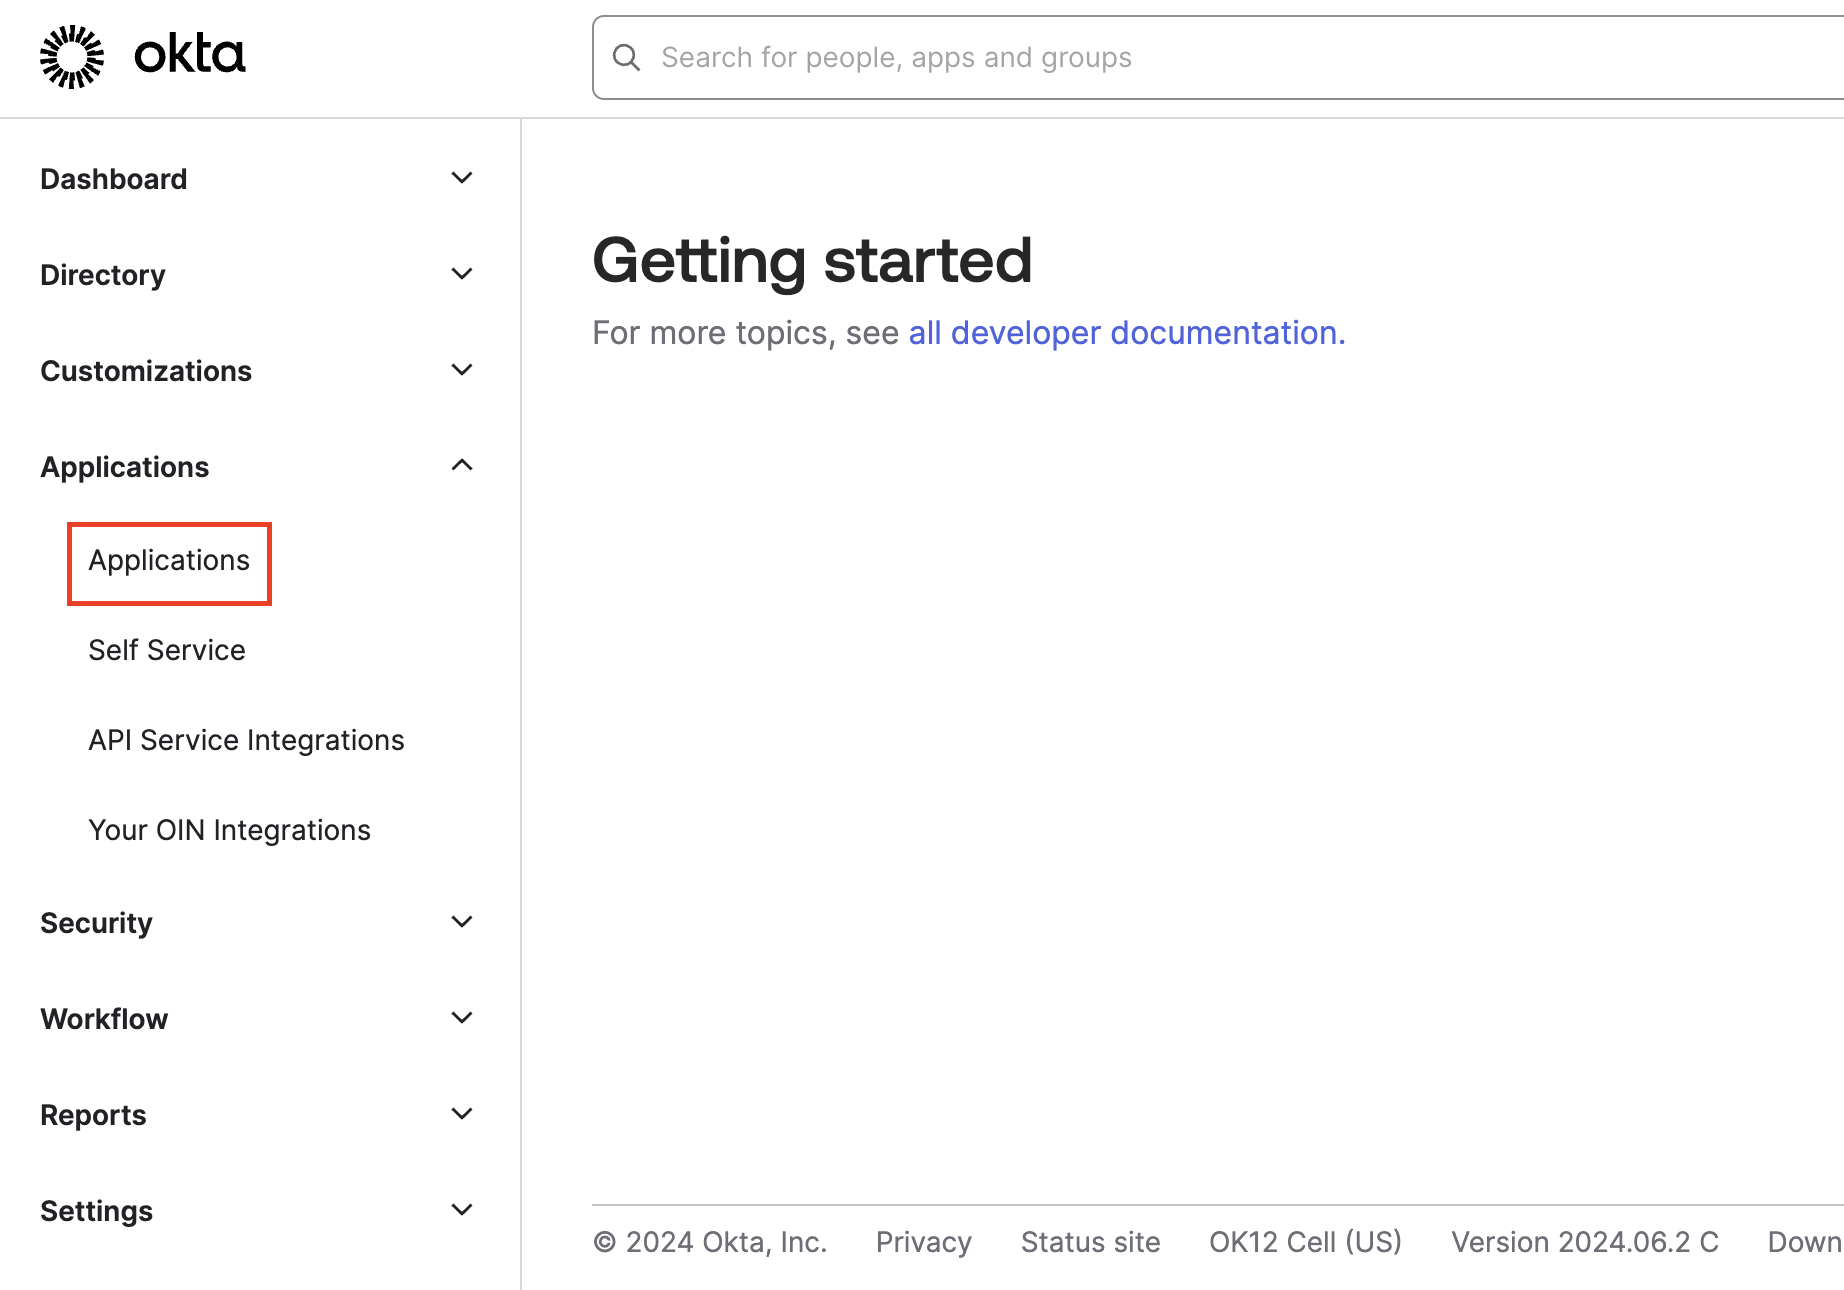Expand the Security chevron
The image size is (1844, 1290).
(462, 922)
